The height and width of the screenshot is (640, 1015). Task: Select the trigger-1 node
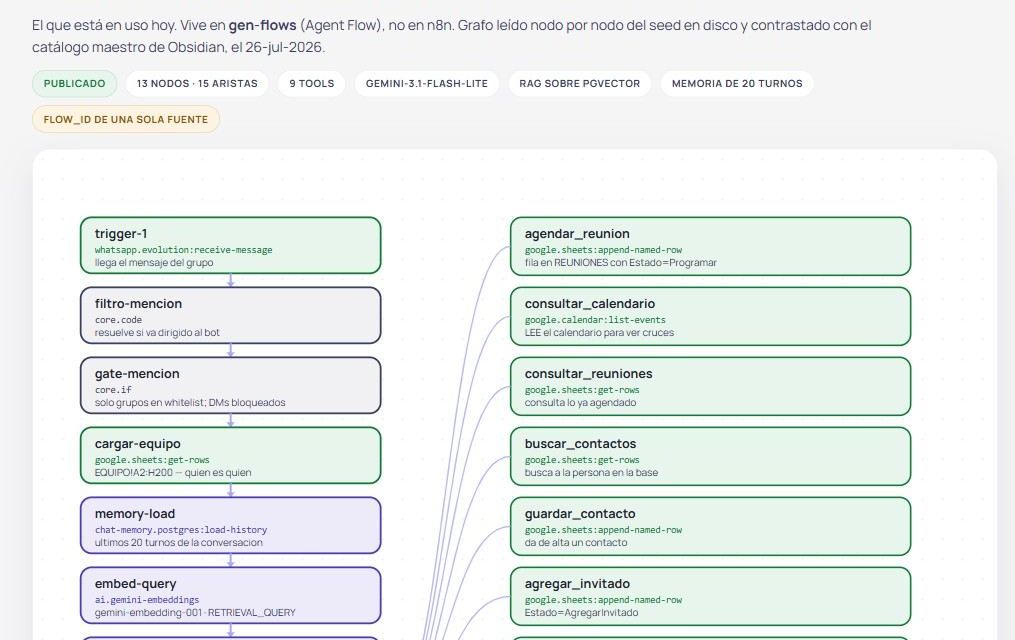[x=230, y=245]
